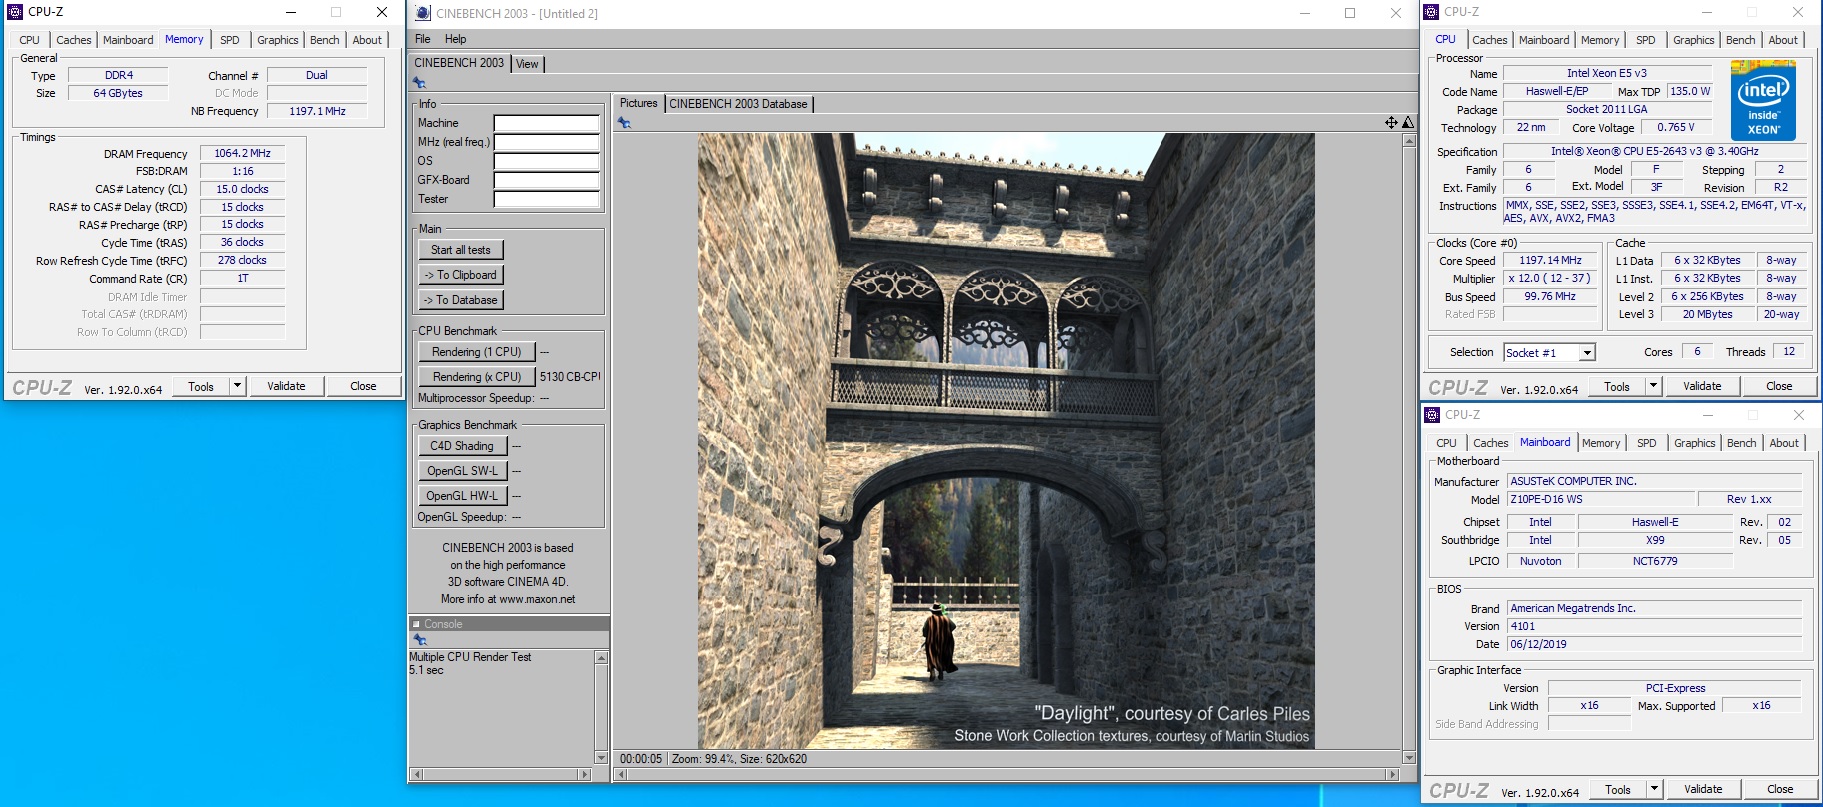Click the picture panel horizontal scrollbar right arrow

(x=1391, y=774)
